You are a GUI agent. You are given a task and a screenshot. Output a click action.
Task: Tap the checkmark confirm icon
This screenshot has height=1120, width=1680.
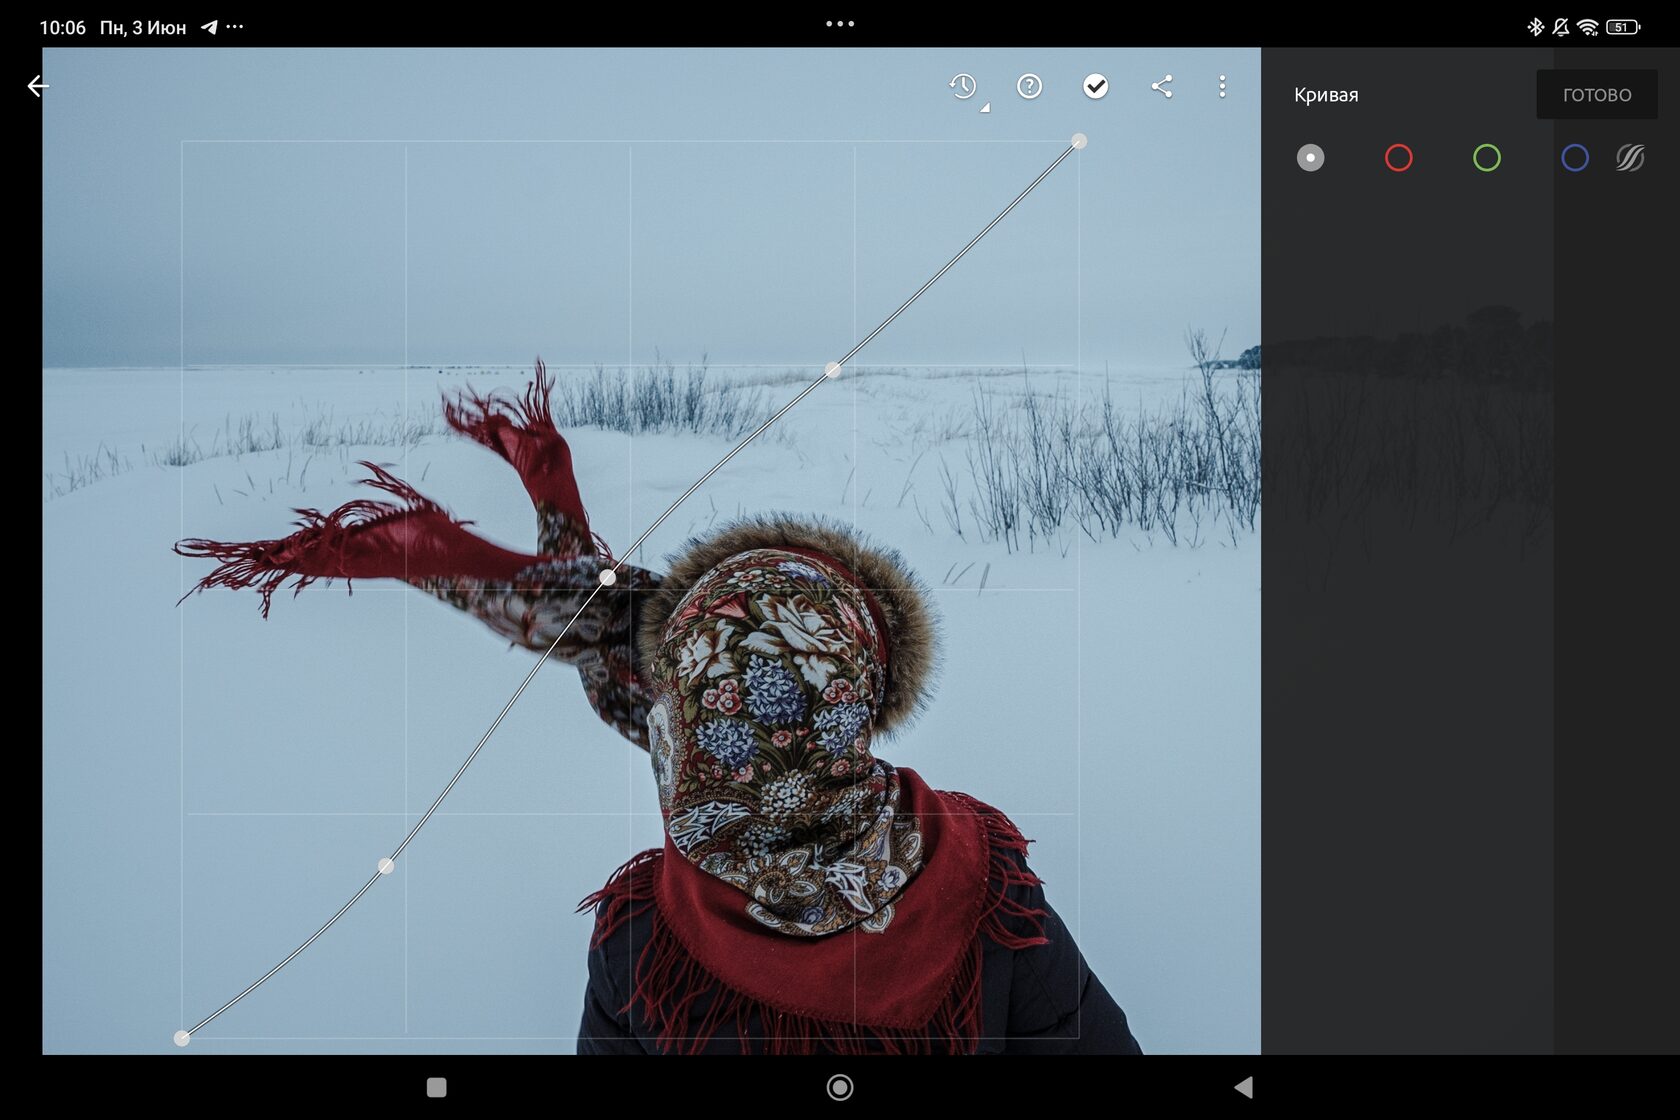1096,86
